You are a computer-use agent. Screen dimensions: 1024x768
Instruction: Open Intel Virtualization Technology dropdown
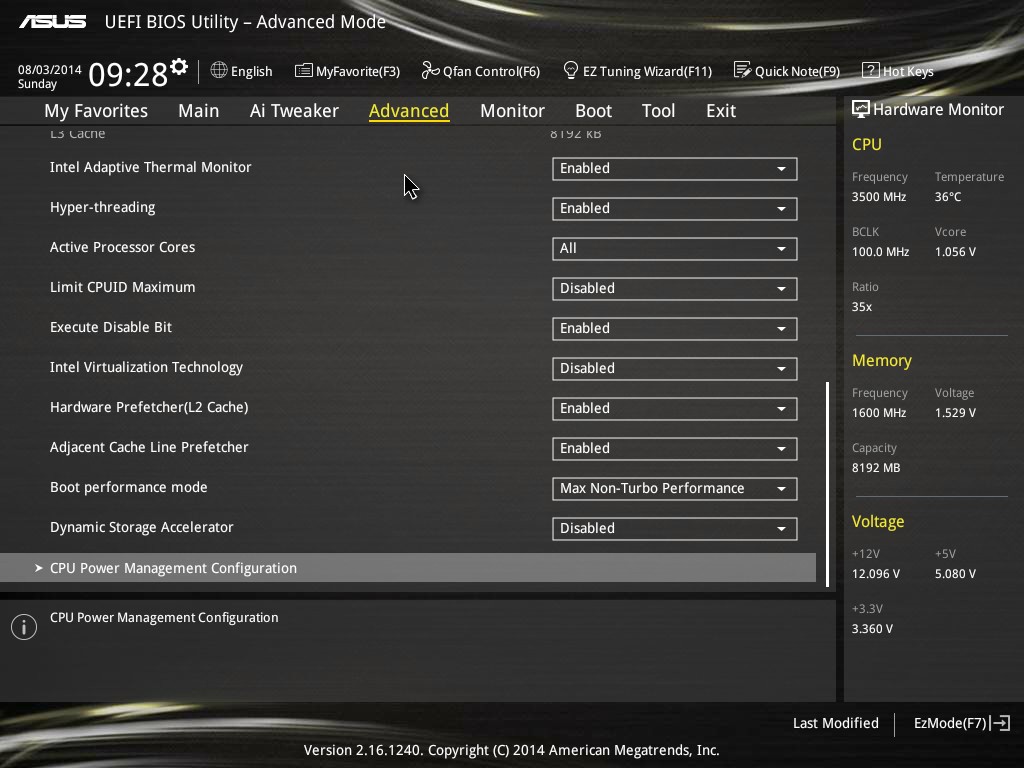tap(675, 368)
